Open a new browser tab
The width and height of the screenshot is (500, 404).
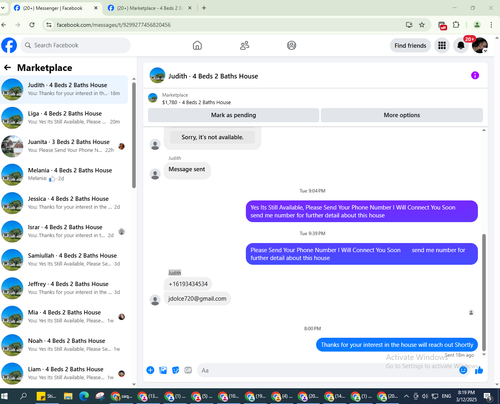point(204,8)
